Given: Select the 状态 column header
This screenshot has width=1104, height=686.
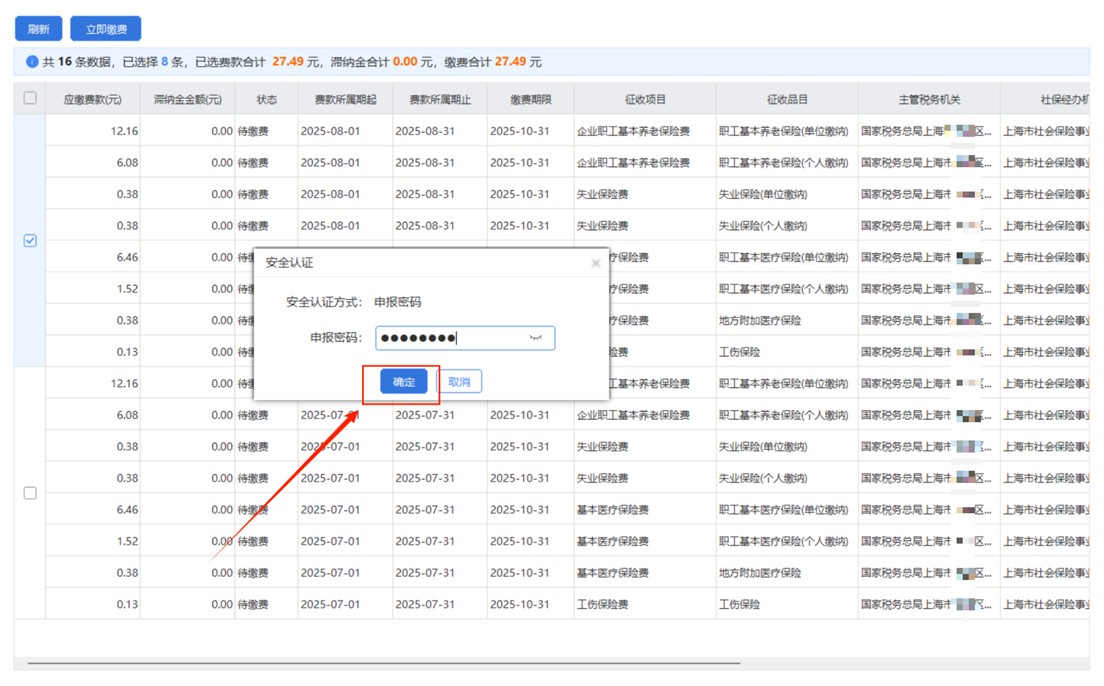Looking at the screenshot, I should pos(266,100).
